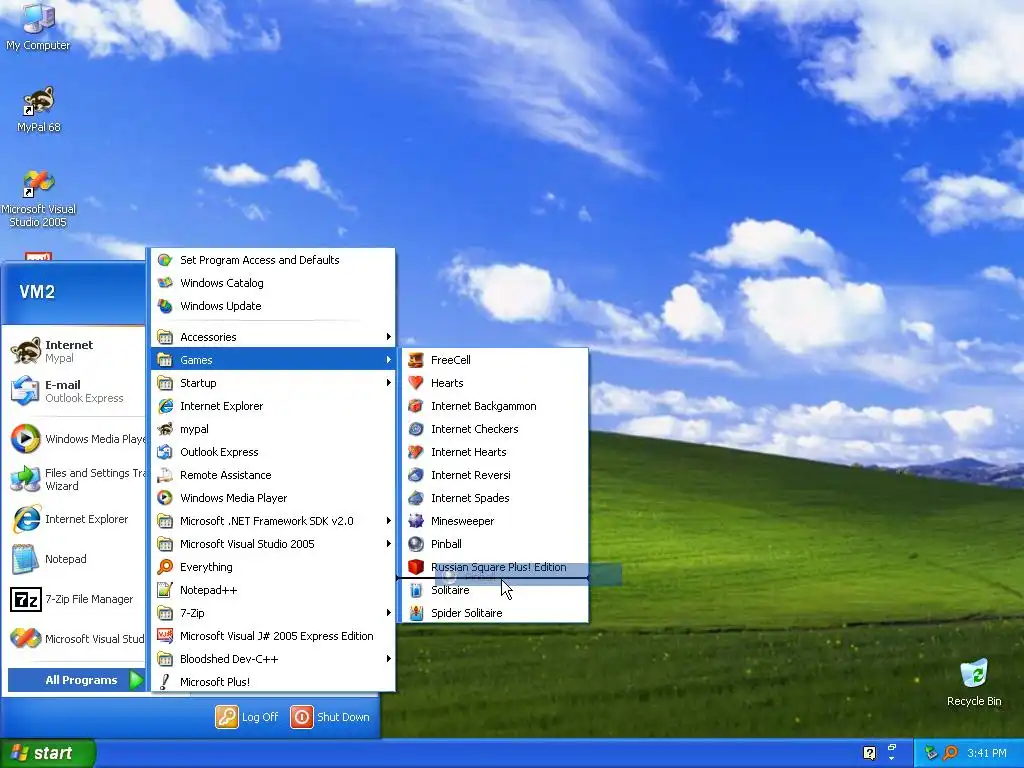
Task: Start Spider Solitaire icon
Action: point(416,613)
